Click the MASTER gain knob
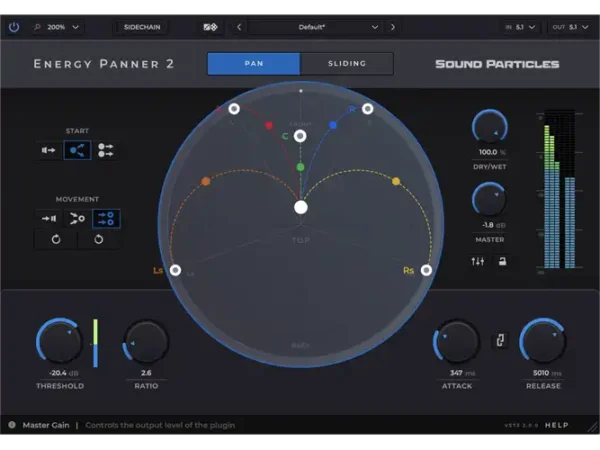 click(x=489, y=201)
